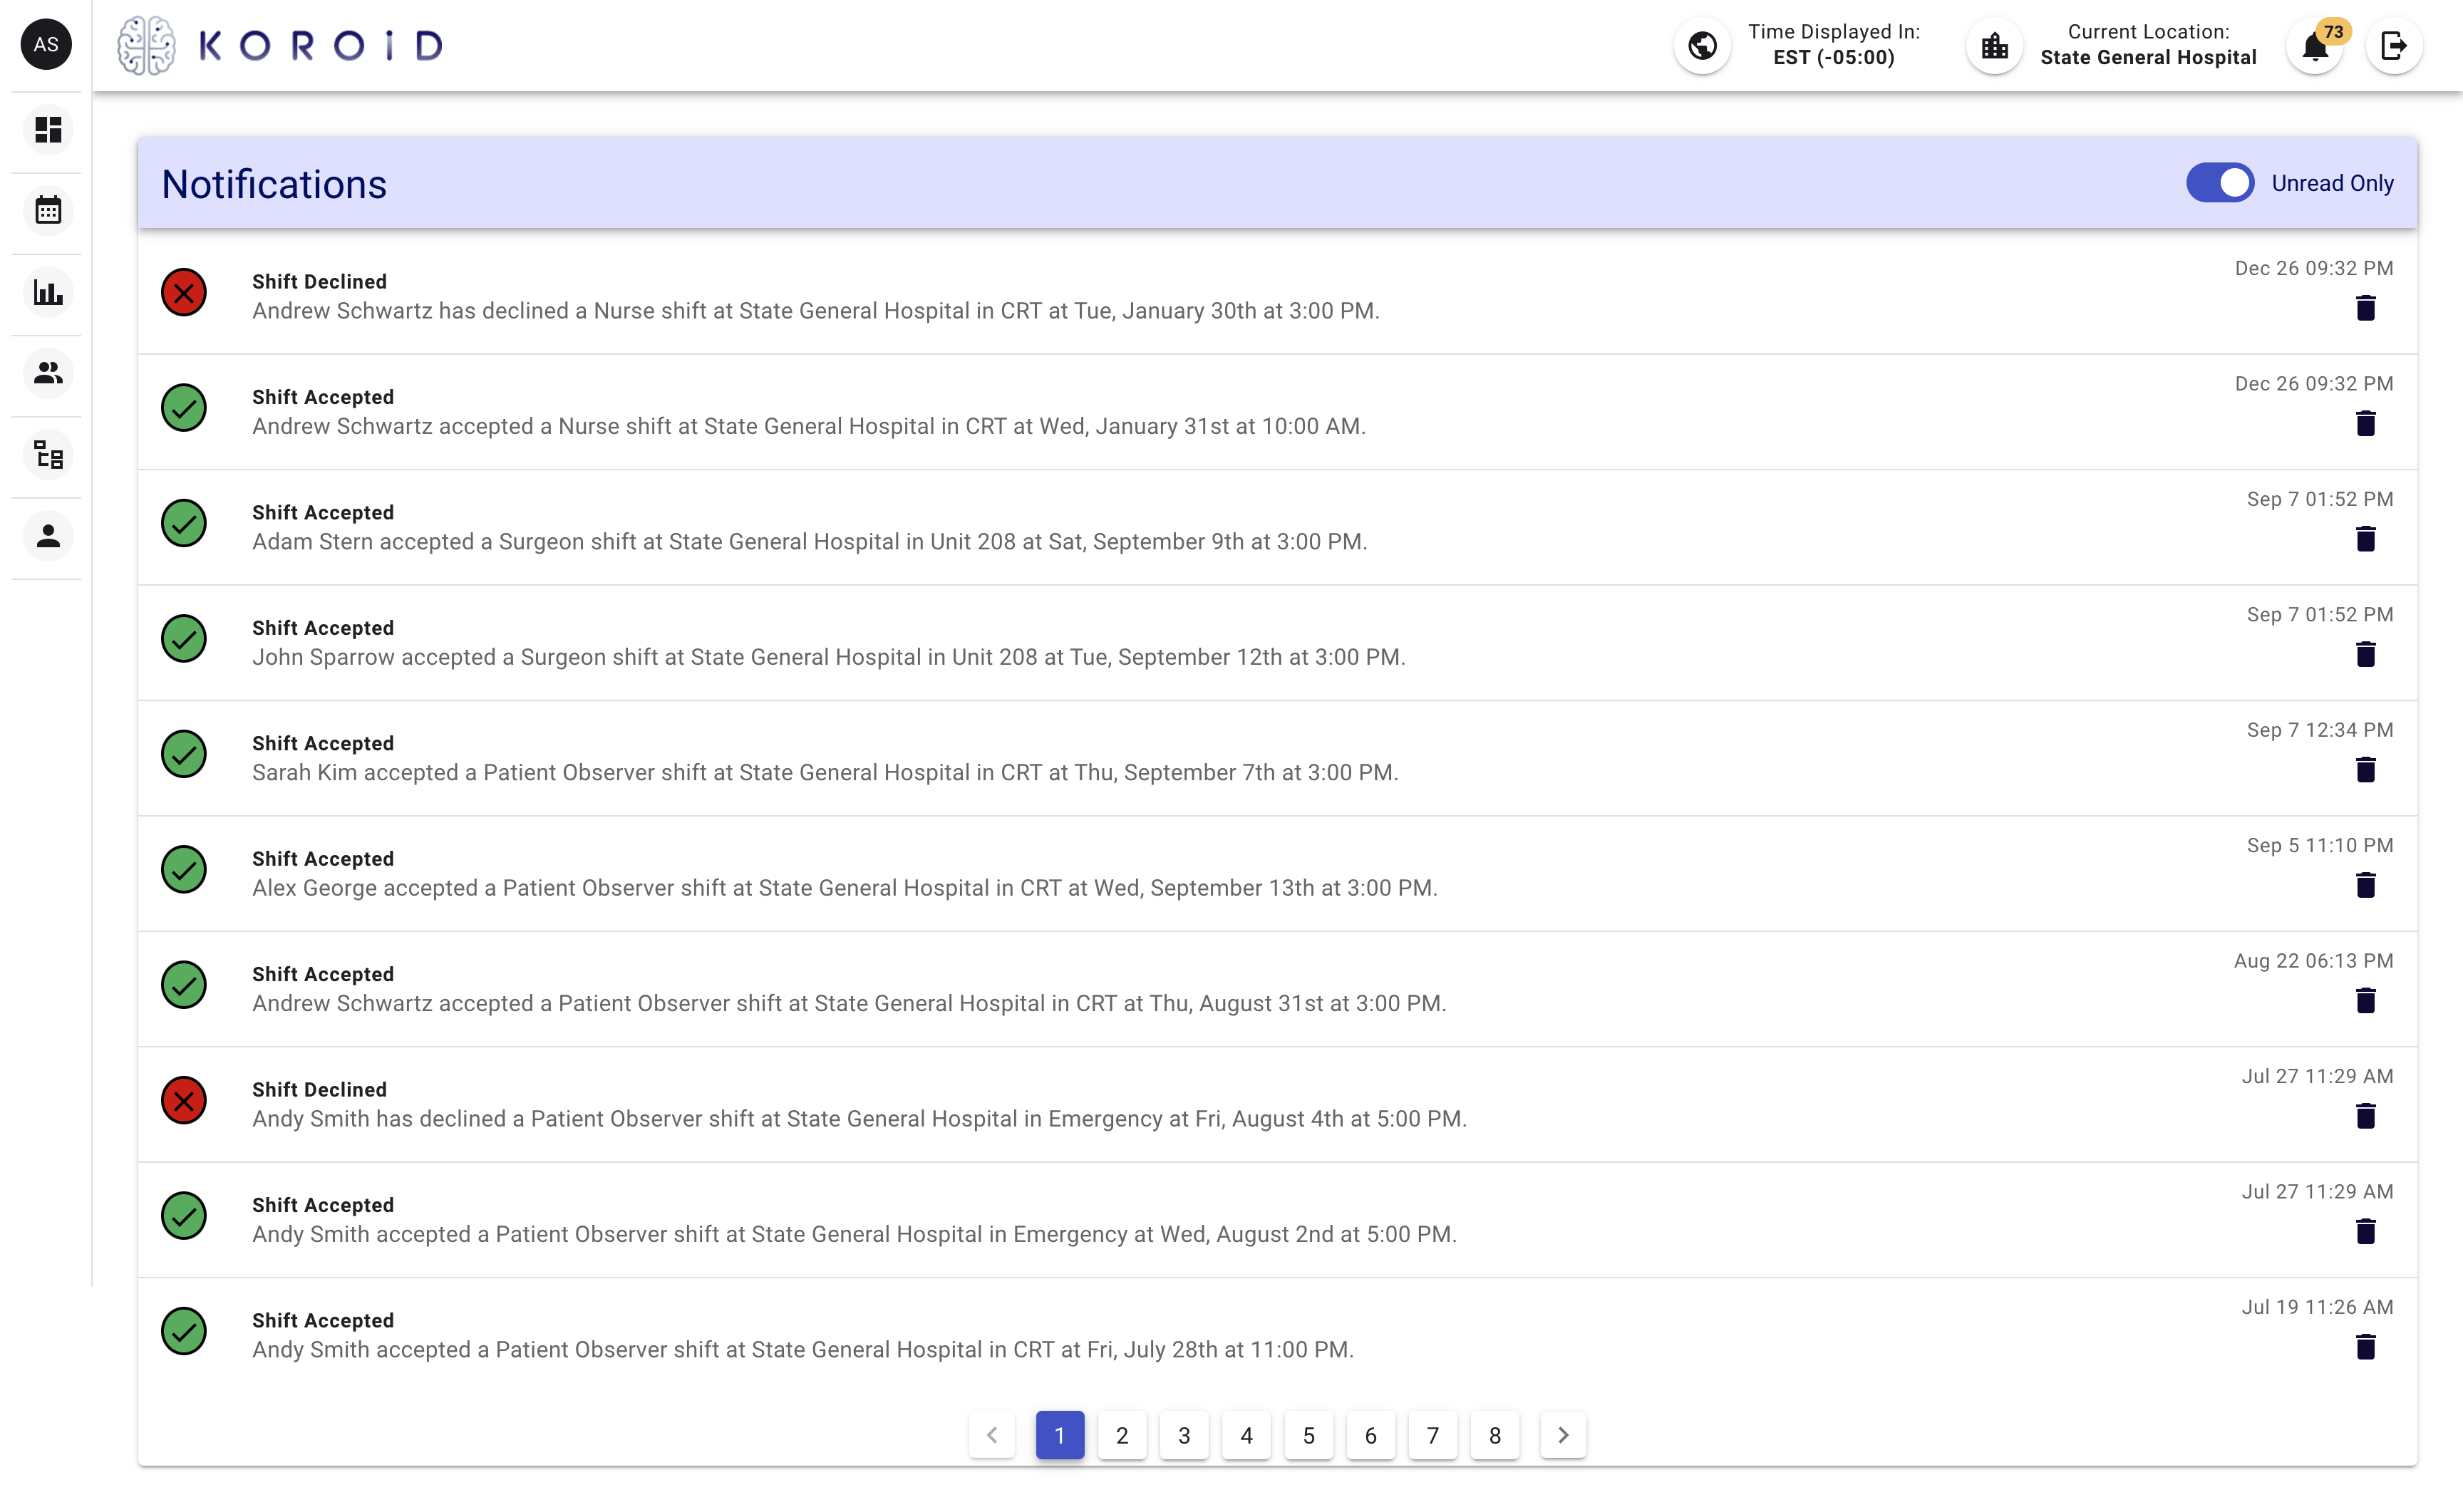This screenshot has width=2463, height=1512.
Task: Open the calendar schedule view
Action: tap(47, 211)
